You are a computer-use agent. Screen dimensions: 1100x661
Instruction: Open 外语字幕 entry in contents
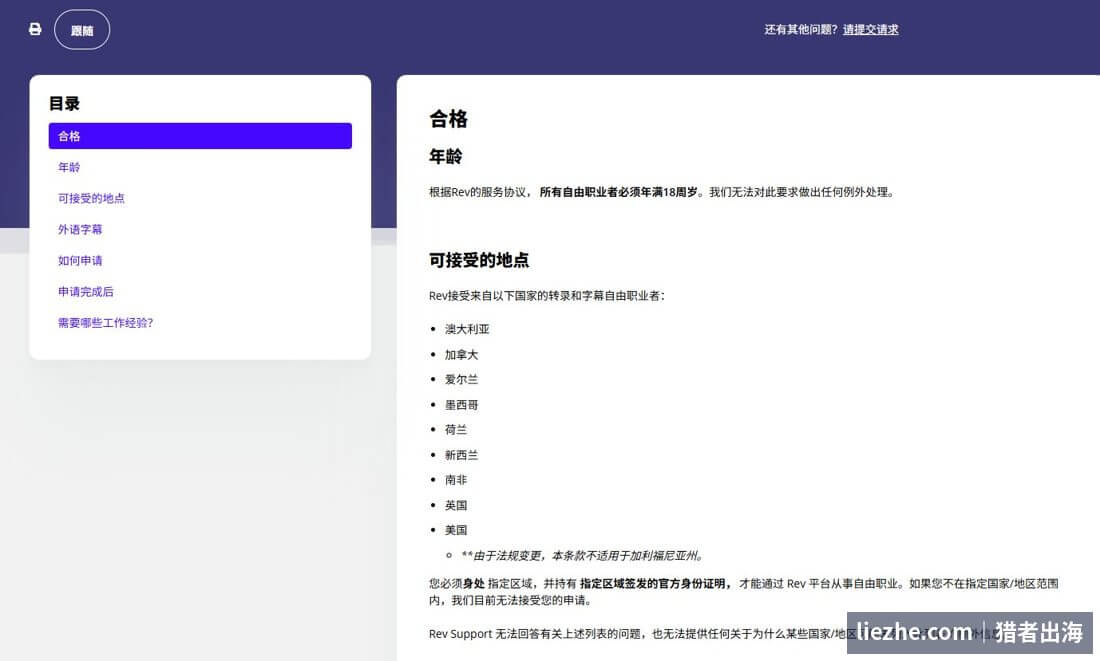pos(80,229)
